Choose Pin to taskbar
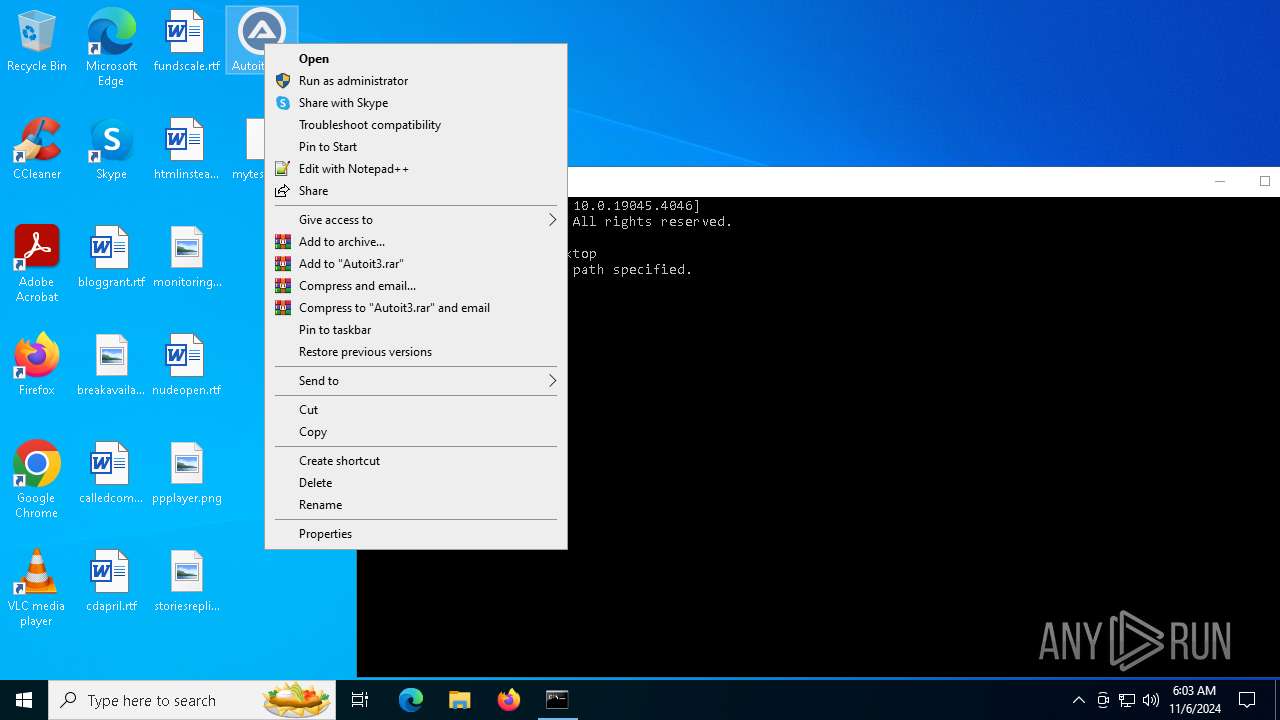 click(416, 330)
